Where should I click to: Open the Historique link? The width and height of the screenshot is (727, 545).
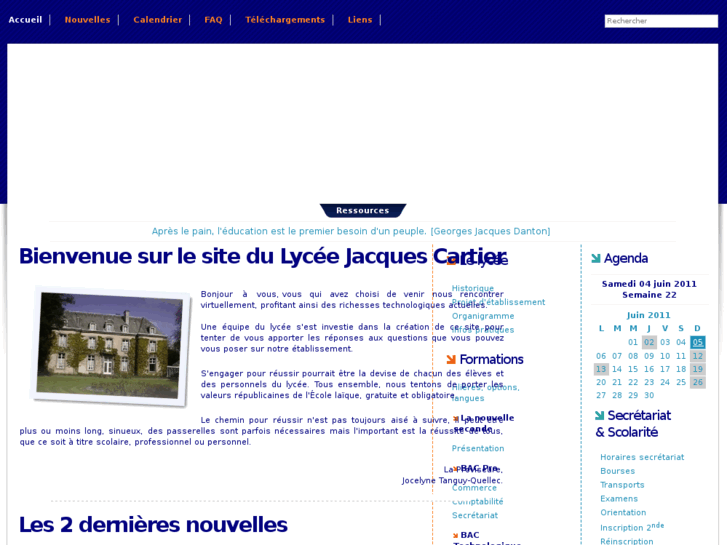coord(473,288)
